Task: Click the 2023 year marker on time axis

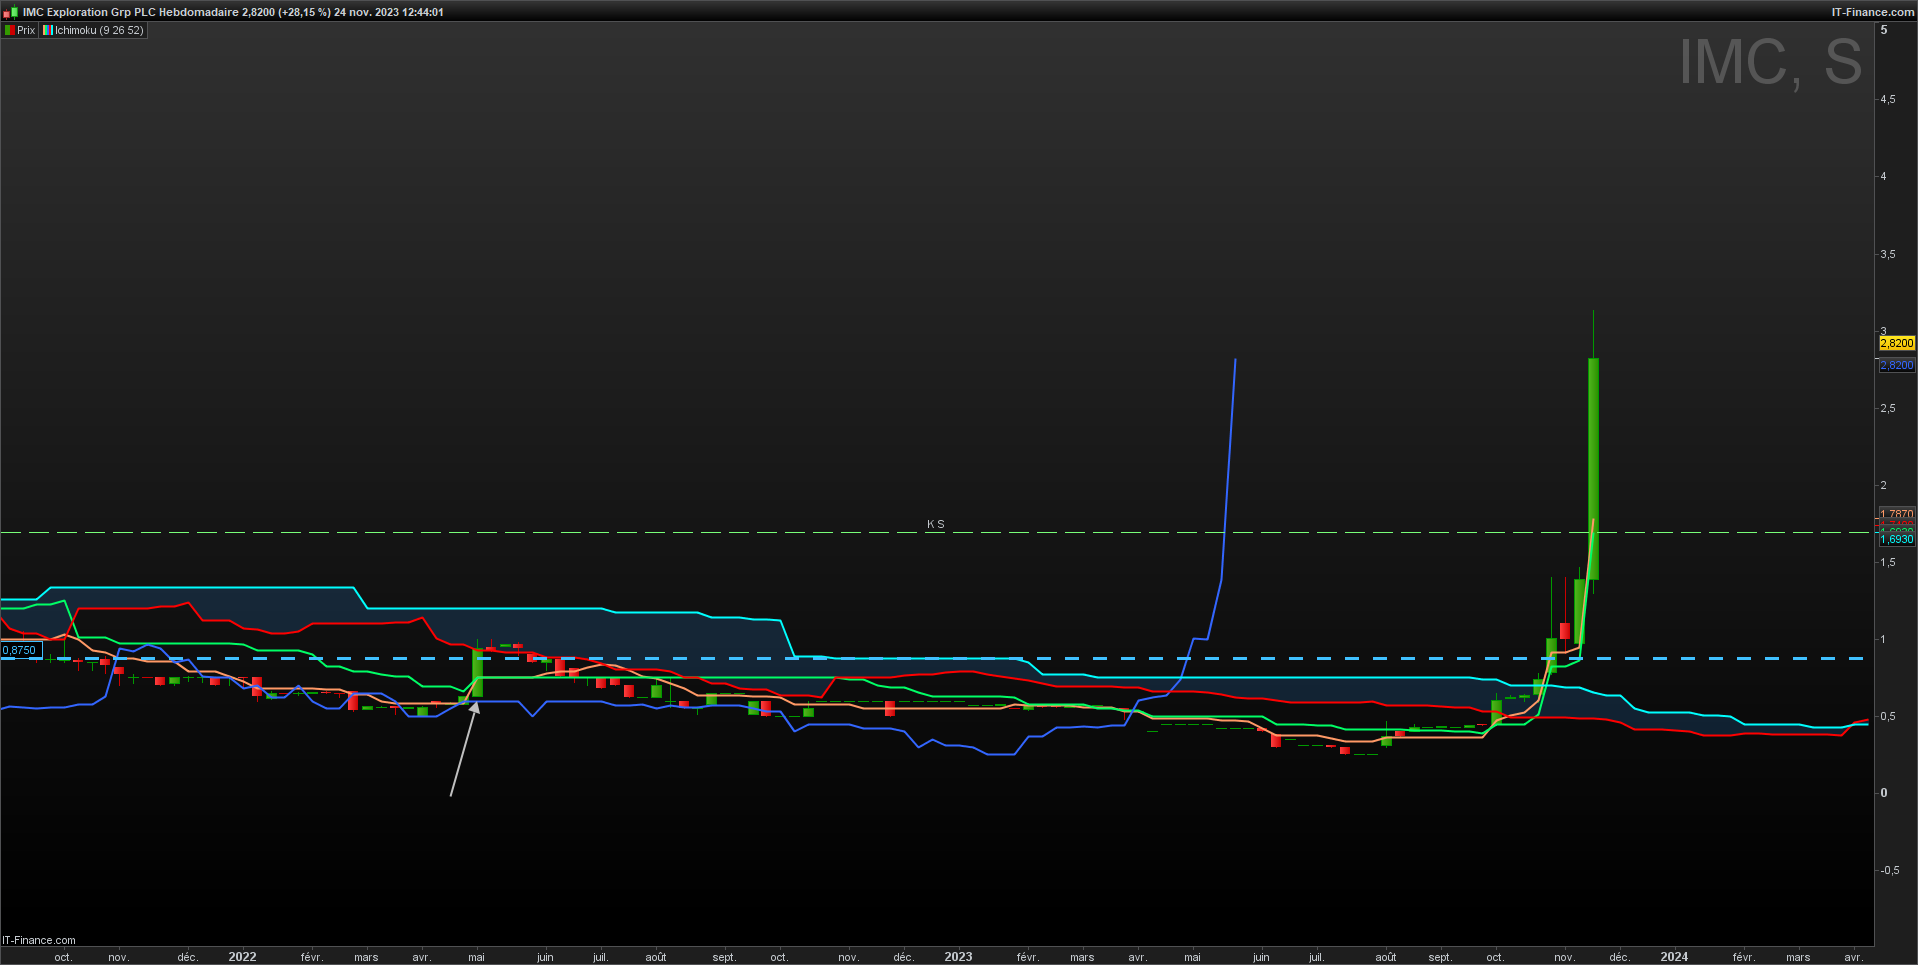Action: coord(958,957)
